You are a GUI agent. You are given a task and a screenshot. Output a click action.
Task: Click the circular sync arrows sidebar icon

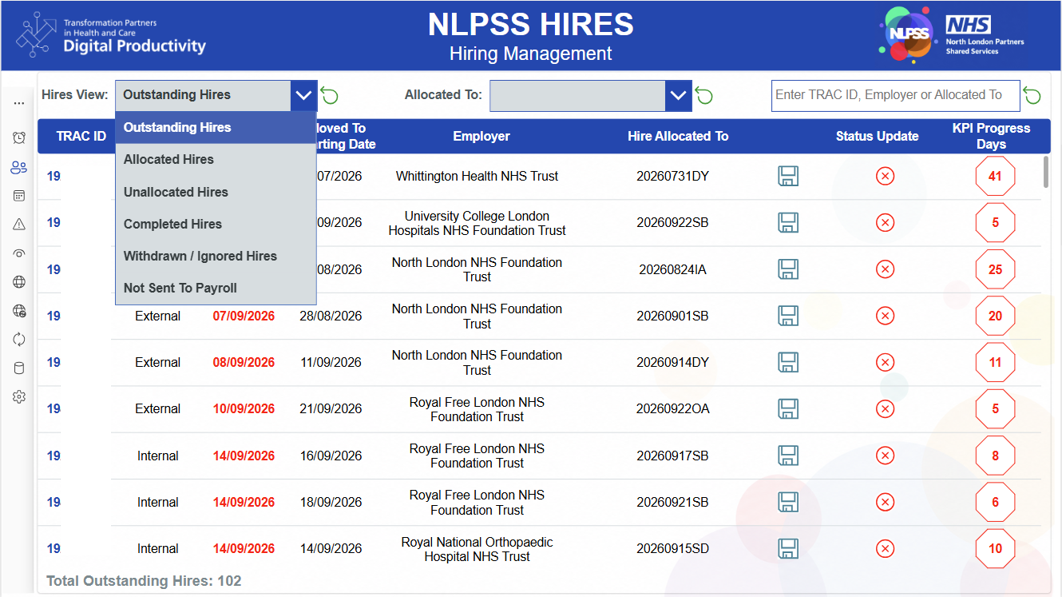pyautogui.click(x=19, y=339)
